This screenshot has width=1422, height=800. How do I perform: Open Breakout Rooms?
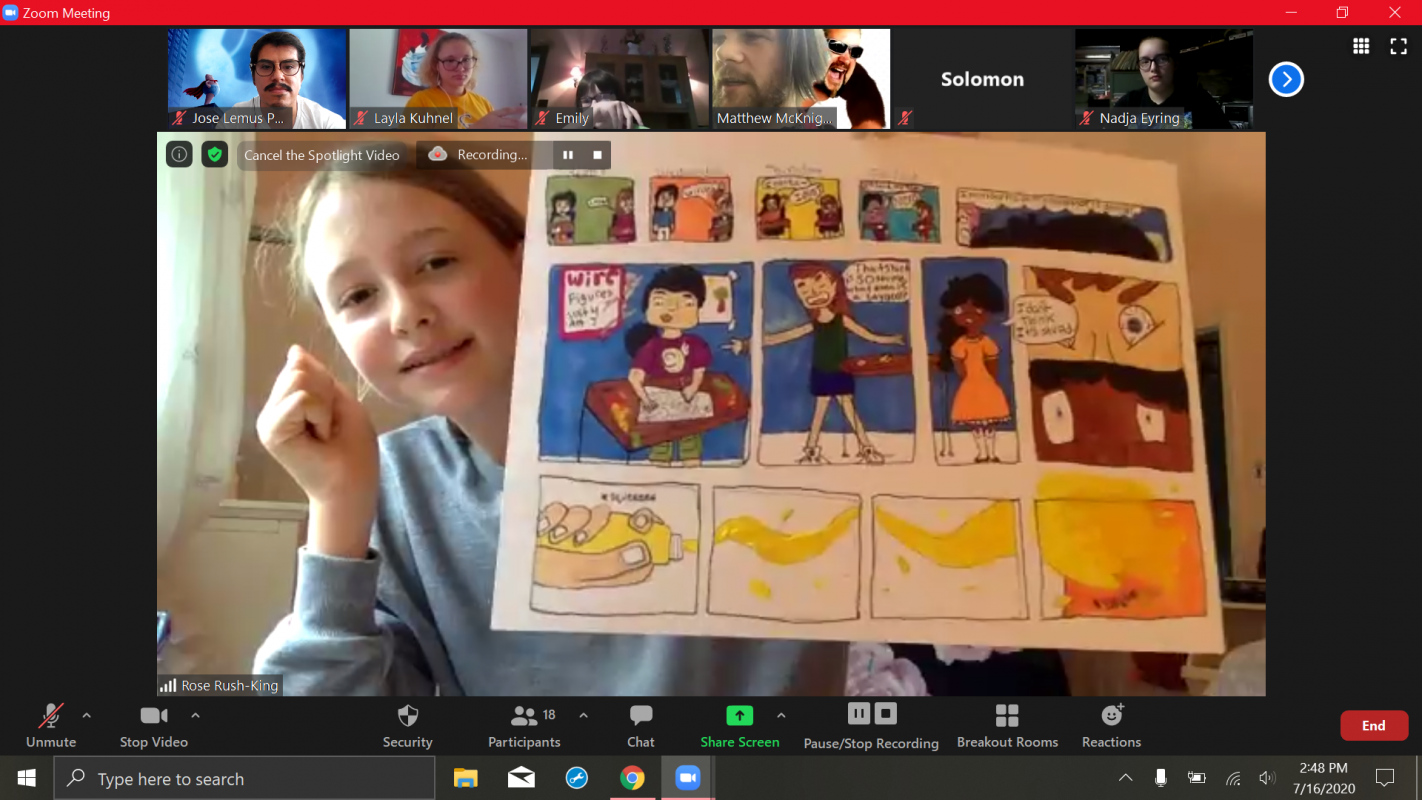1007,725
